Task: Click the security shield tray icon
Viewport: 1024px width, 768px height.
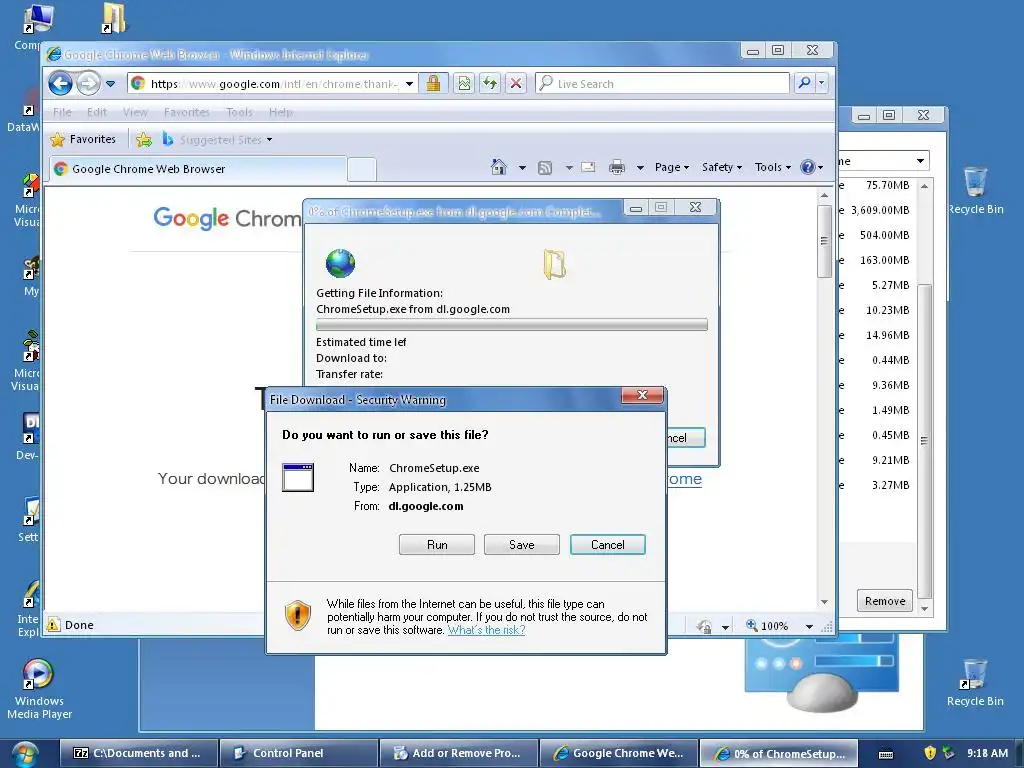Action: (930, 753)
